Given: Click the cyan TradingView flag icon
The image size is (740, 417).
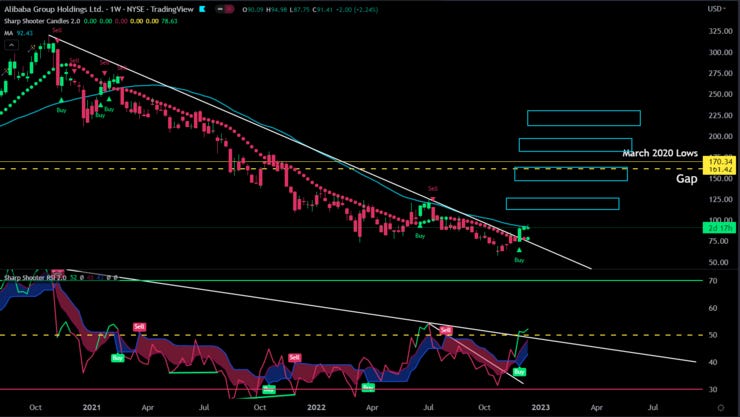Looking at the screenshot, I should click(202, 9).
